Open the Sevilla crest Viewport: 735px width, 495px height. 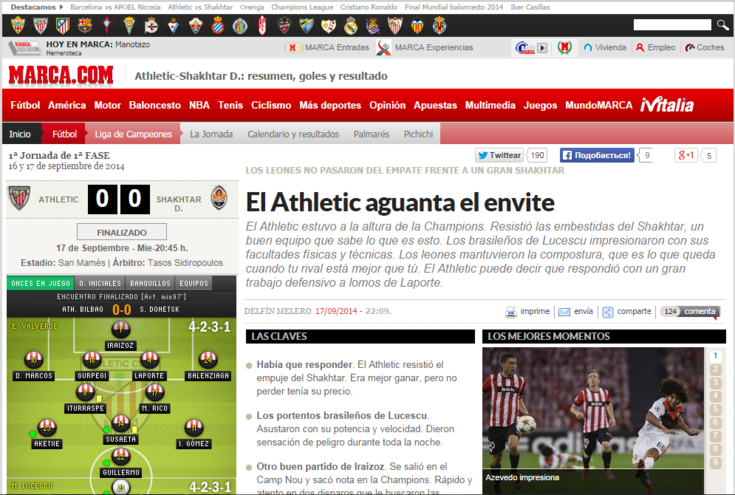coord(395,25)
